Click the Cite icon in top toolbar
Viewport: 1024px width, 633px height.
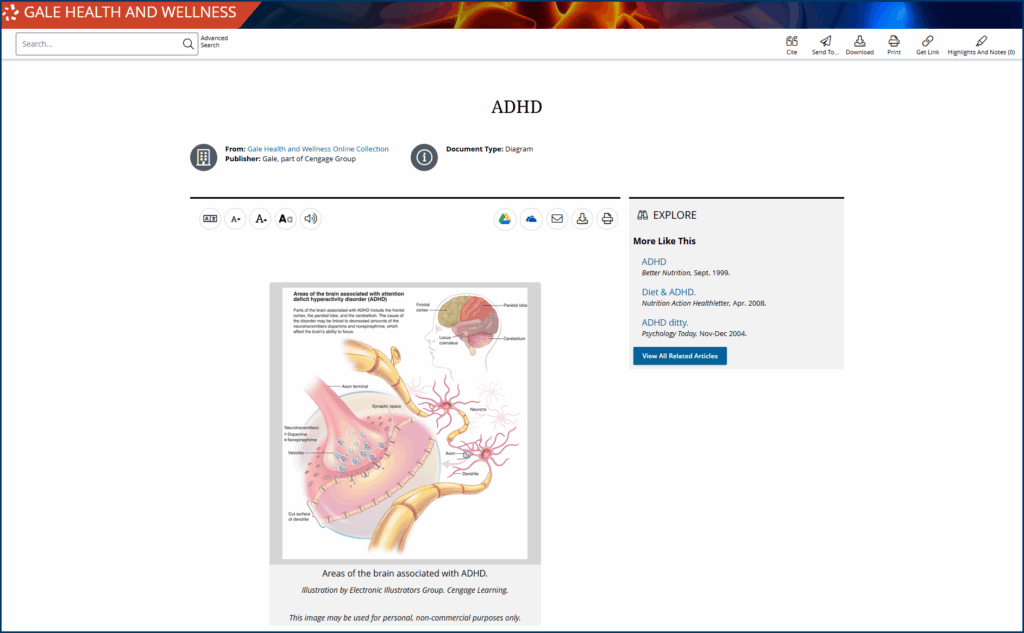point(791,42)
